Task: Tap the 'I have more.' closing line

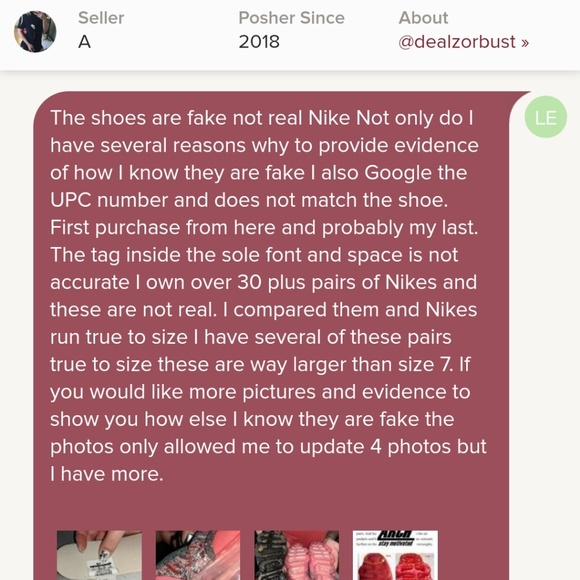Action: point(107,474)
